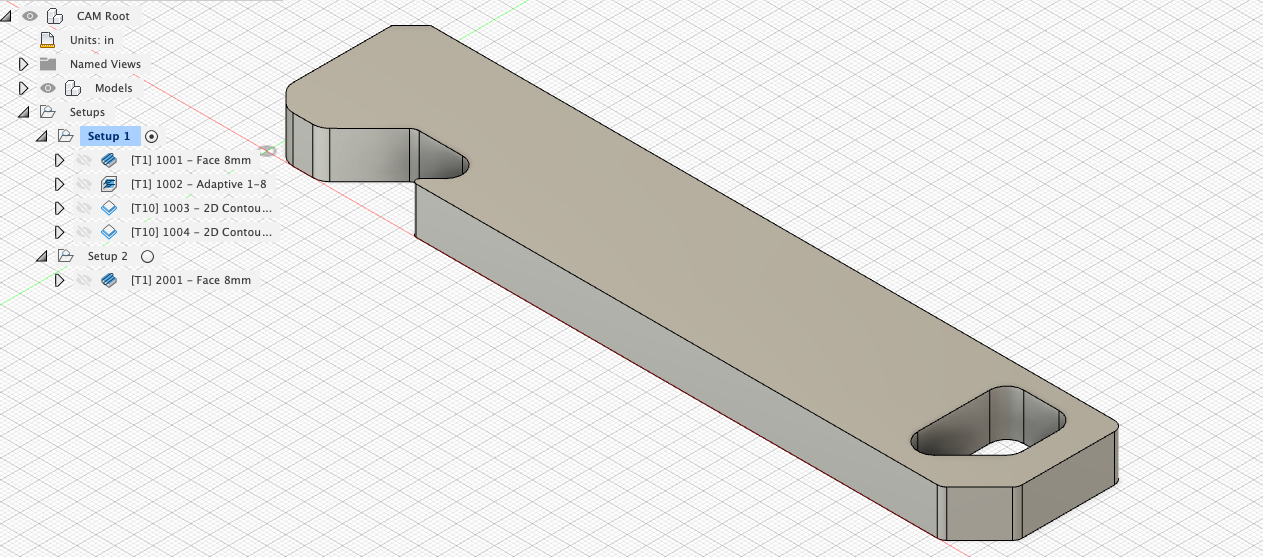Toggle visibility eye for CAM Root
Image resolution: width=1263 pixels, height=557 pixels.
pyautogui.click(x=30, y=16)
